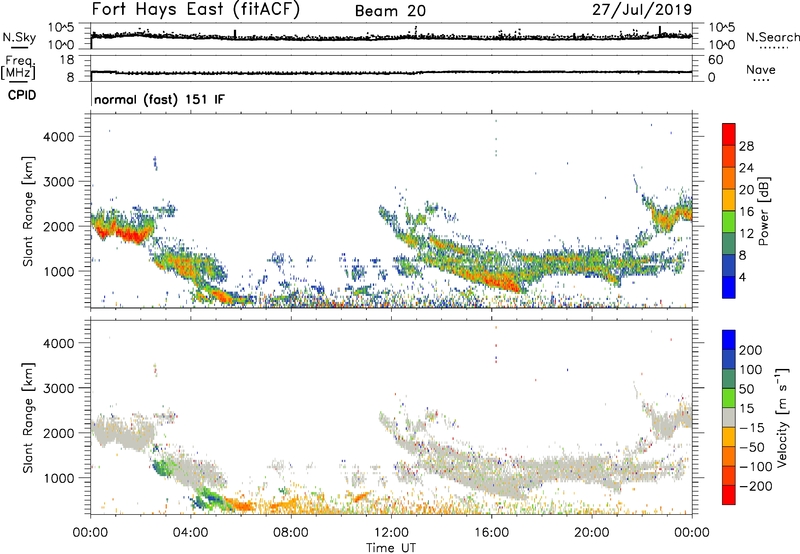Click the date '27/Jul/2019'
This screenshot has width=800, height=554.
(x=642, y=10)
